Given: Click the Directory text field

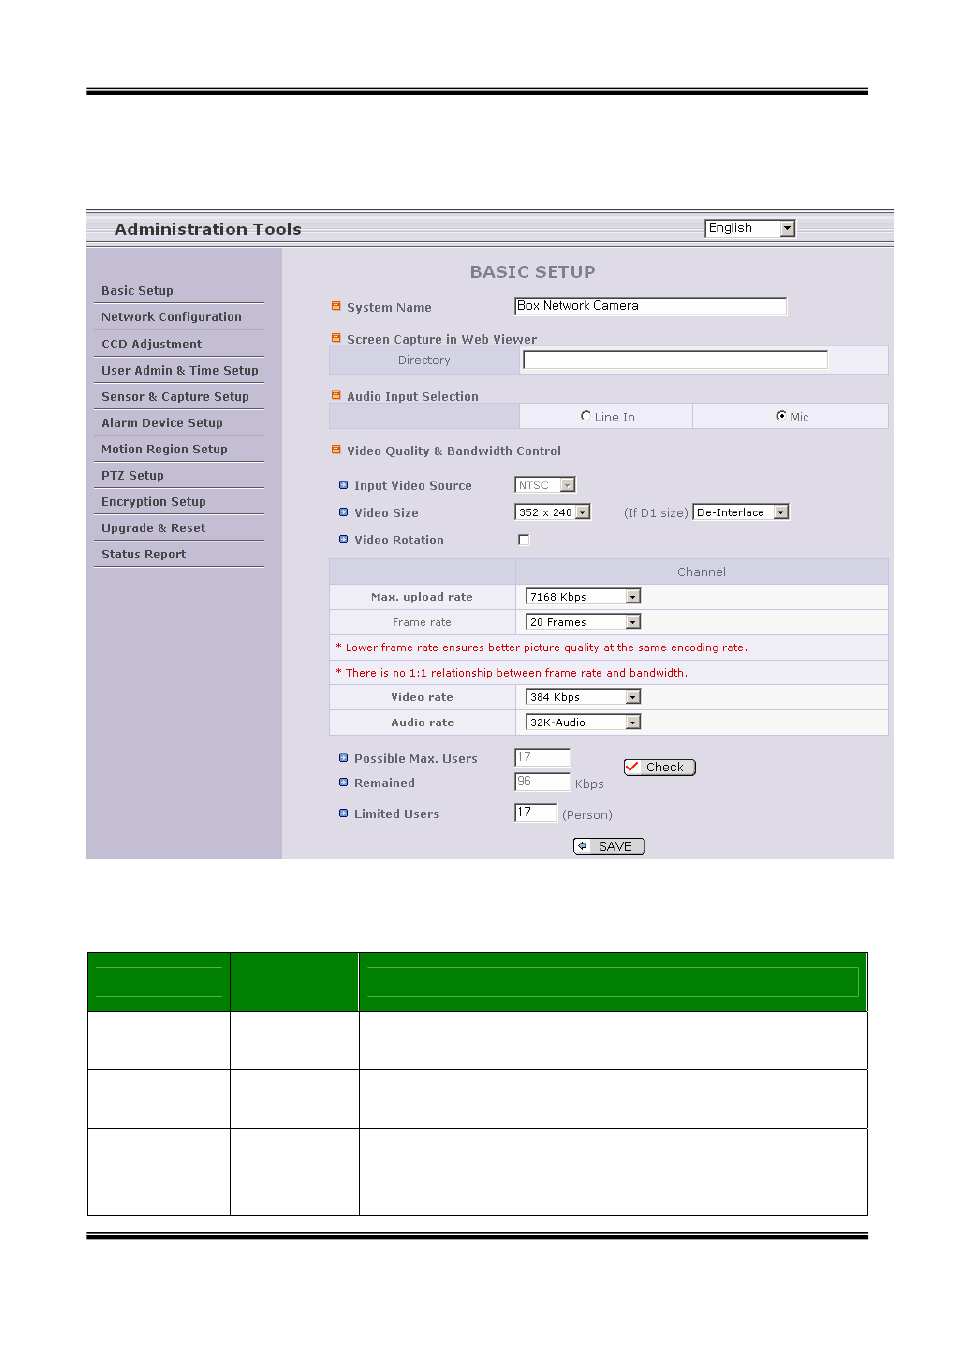Looking at the screenshot, I should pyautogui.click(x=675, y=360).
